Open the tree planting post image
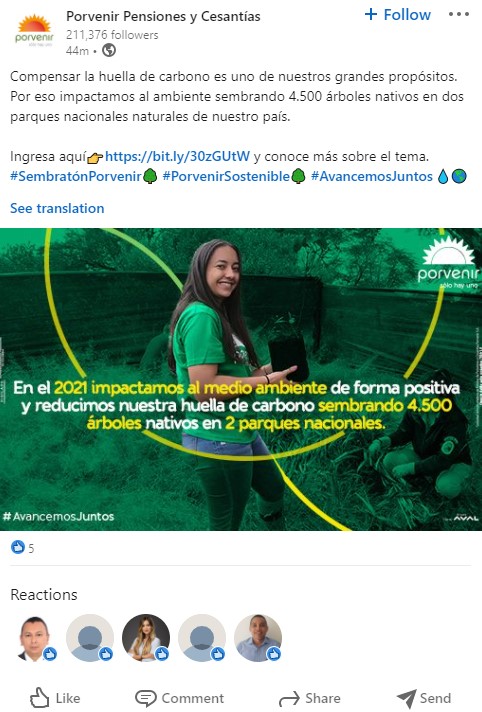 pyautogui.click(x=241, y=379)
